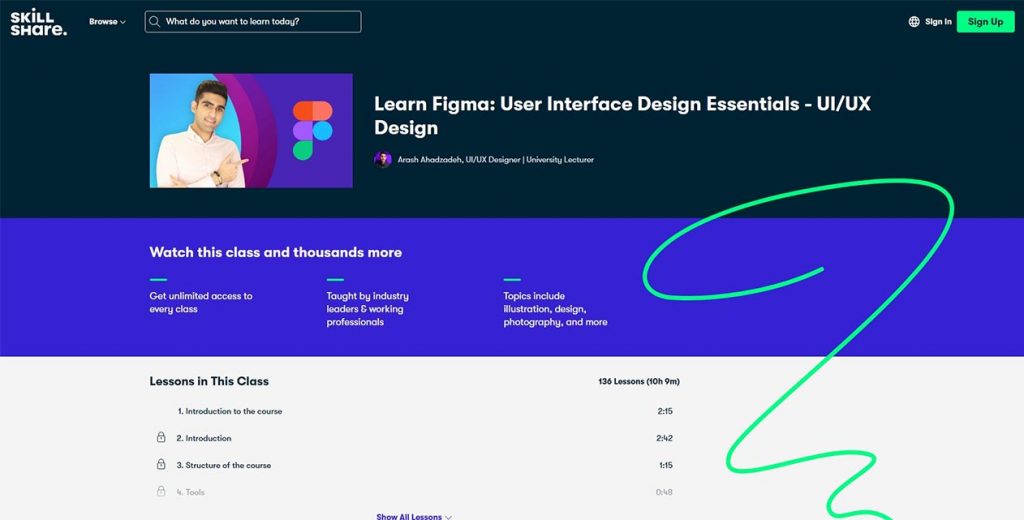Click 'Topics include illustration, design' text
Viewport: 1024px width, 520px height.
point(555,309)
